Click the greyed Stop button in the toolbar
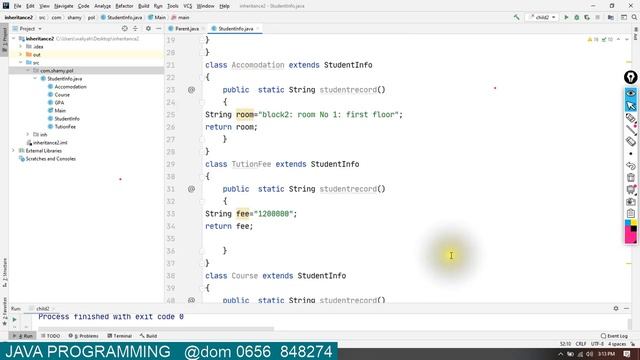 pyautogui.click(x=598, y=18)
